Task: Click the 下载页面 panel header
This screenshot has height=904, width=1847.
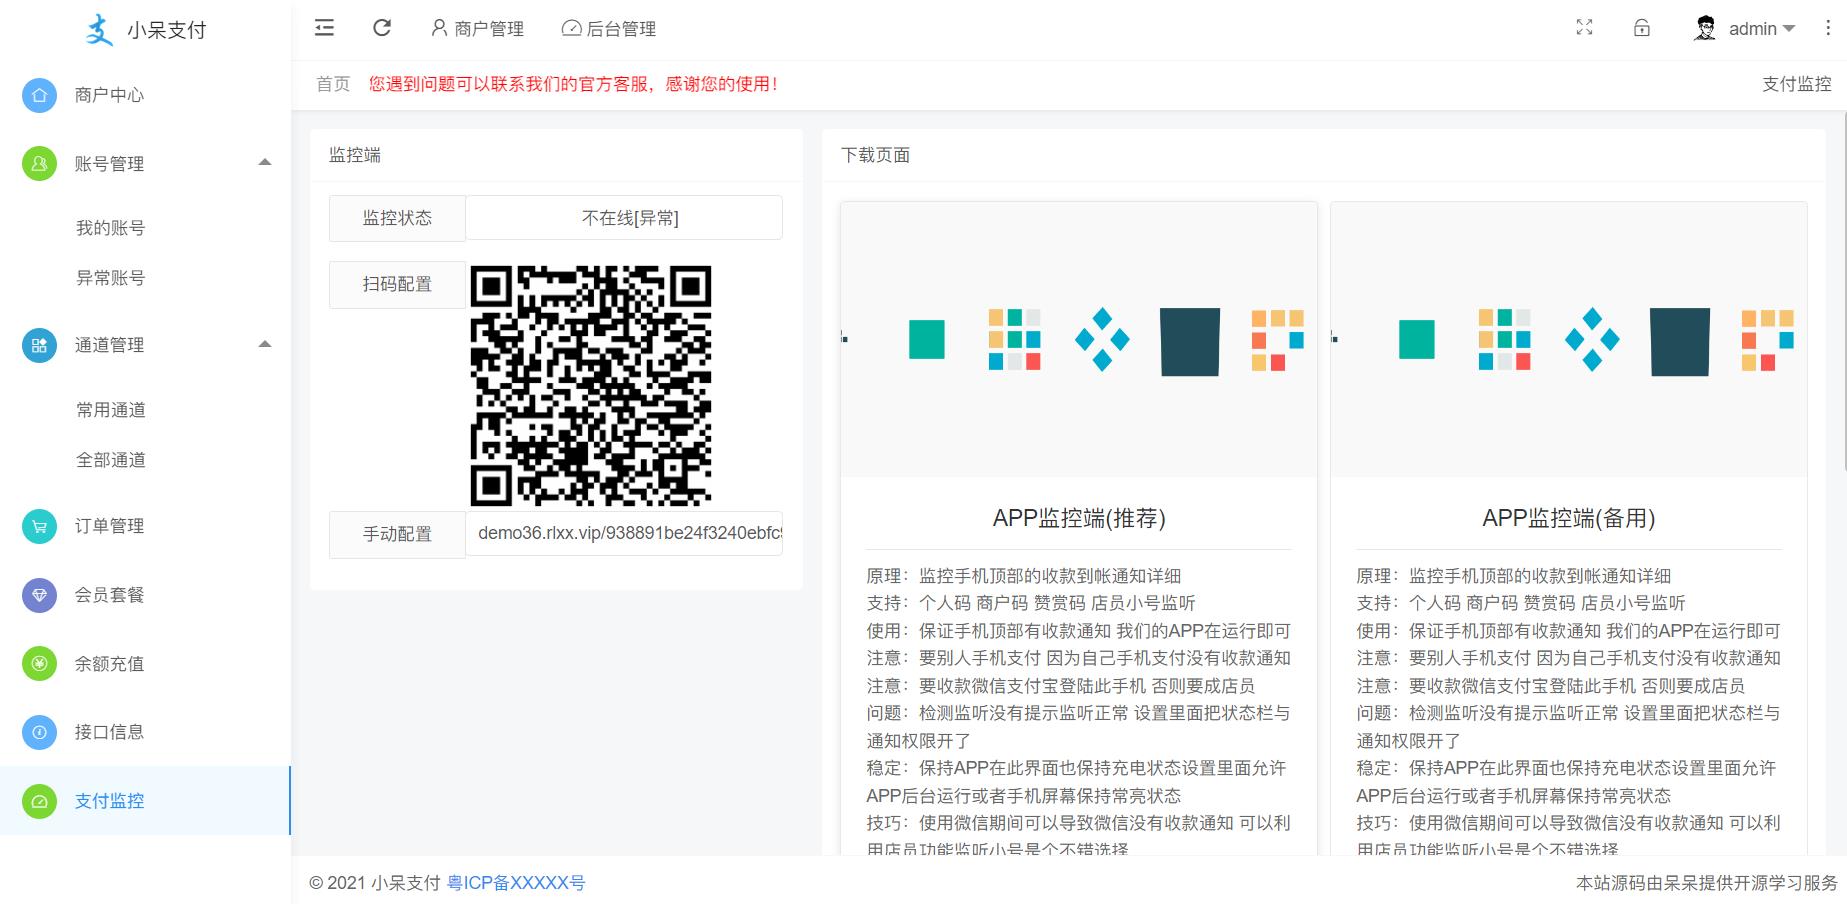Action: [1323, 155]
